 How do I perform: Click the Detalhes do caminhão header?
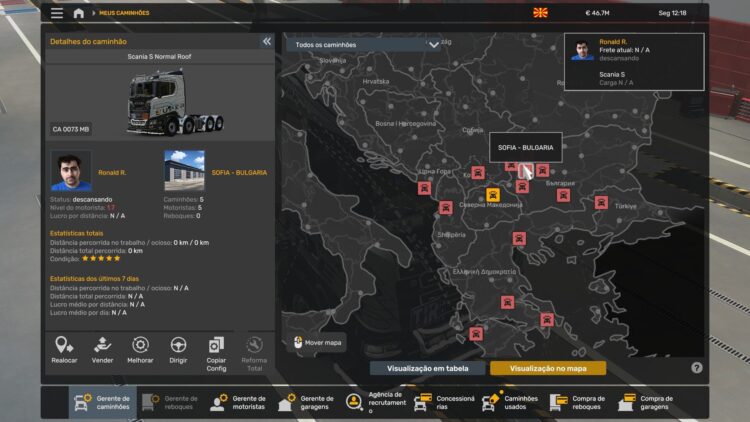click(x=88, y=42)
